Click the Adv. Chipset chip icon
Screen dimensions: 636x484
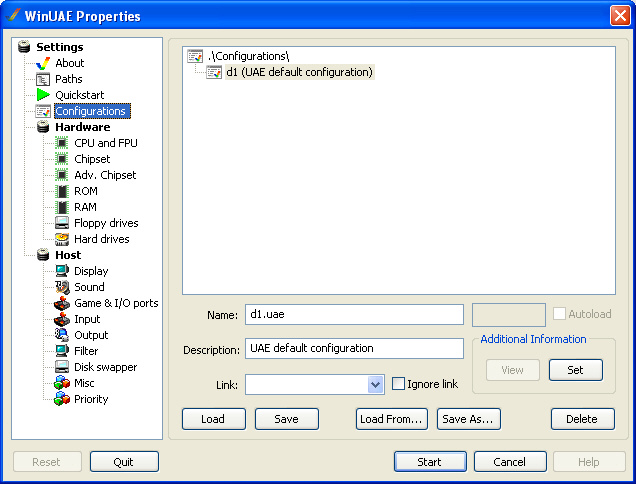62,175
